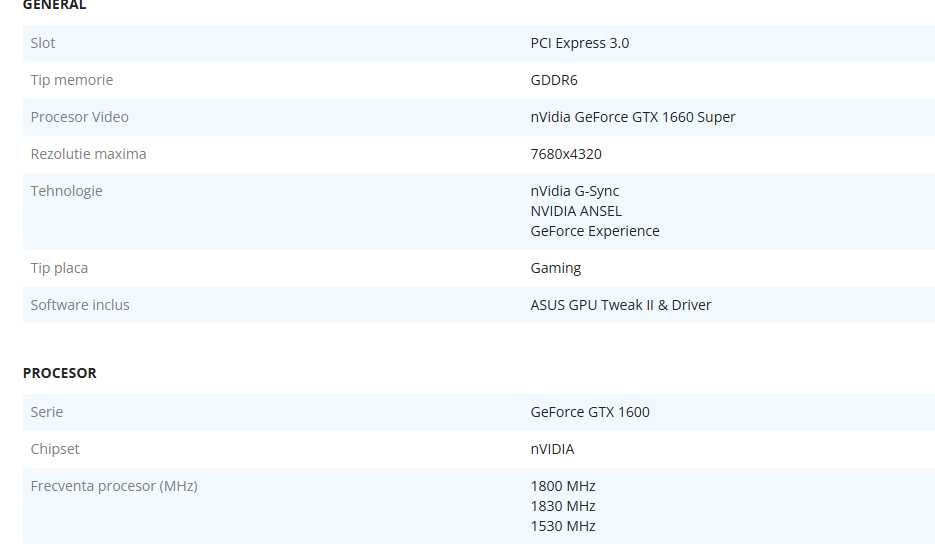Click the 'Procesor Video' label
935x551 pixels.
click(x=79, y=117)
